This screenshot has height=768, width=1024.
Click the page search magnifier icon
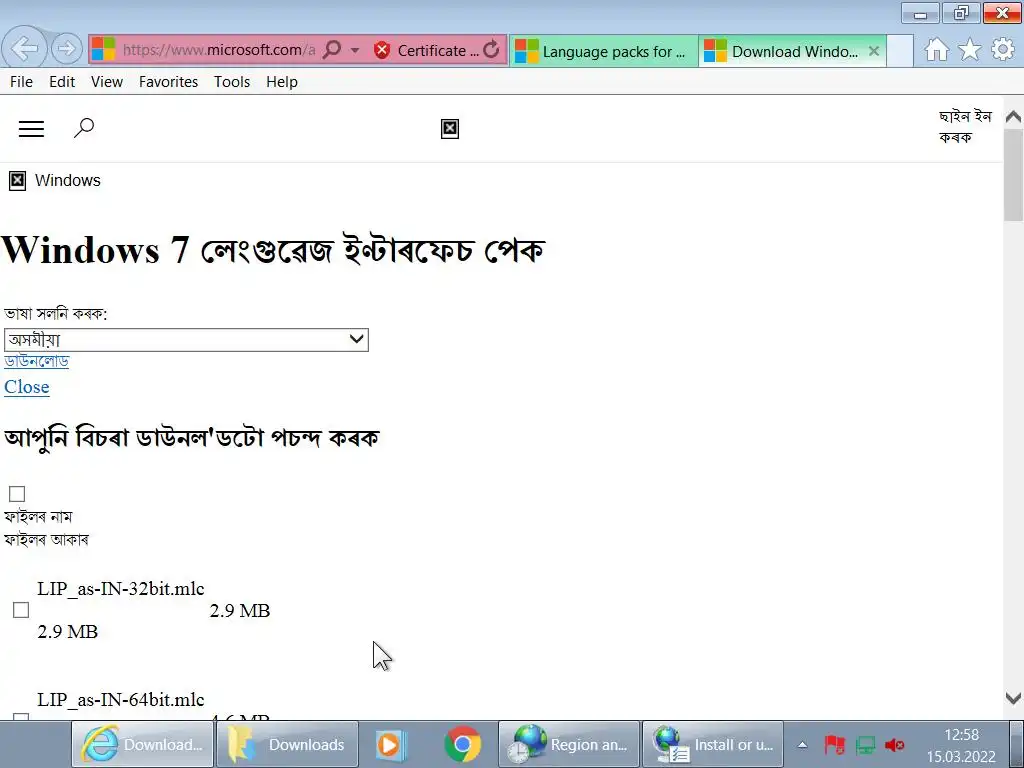[84, 127]
